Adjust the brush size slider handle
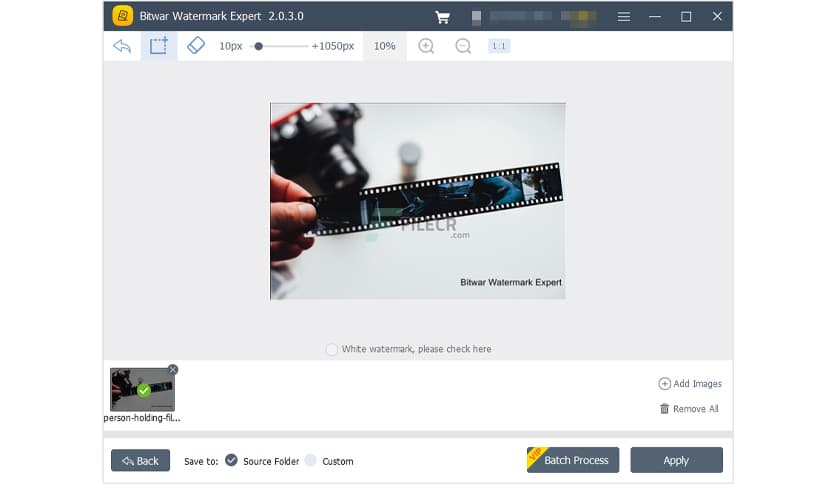Screen dimensions: 836x484 pos(259,46)
